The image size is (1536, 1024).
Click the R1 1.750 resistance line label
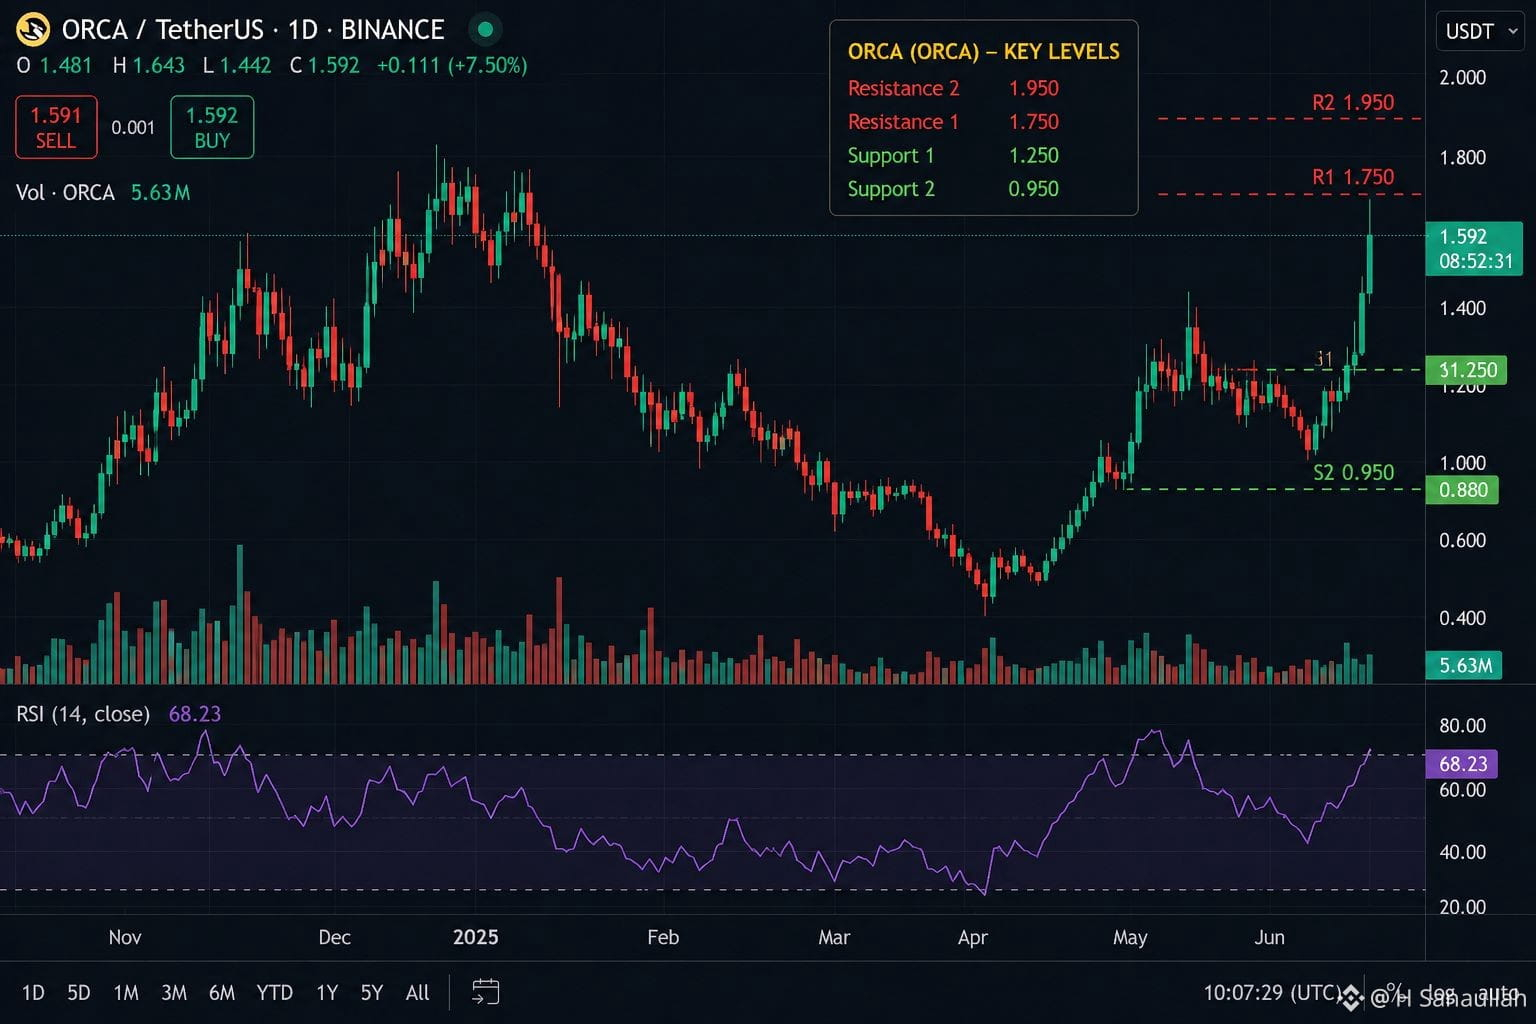click(1353, 177)
